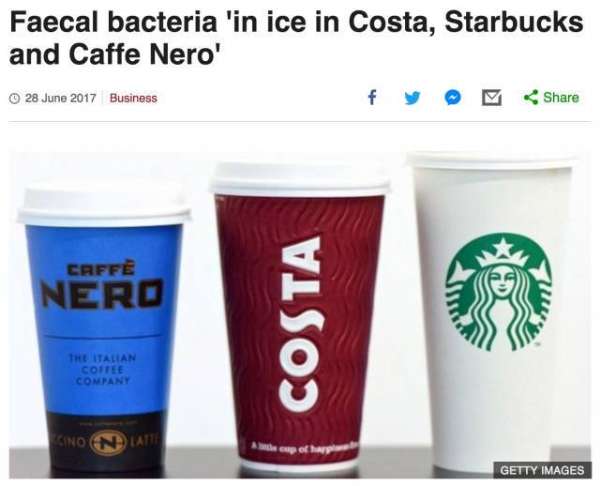Open the Share options link

[x=551, y=97]
